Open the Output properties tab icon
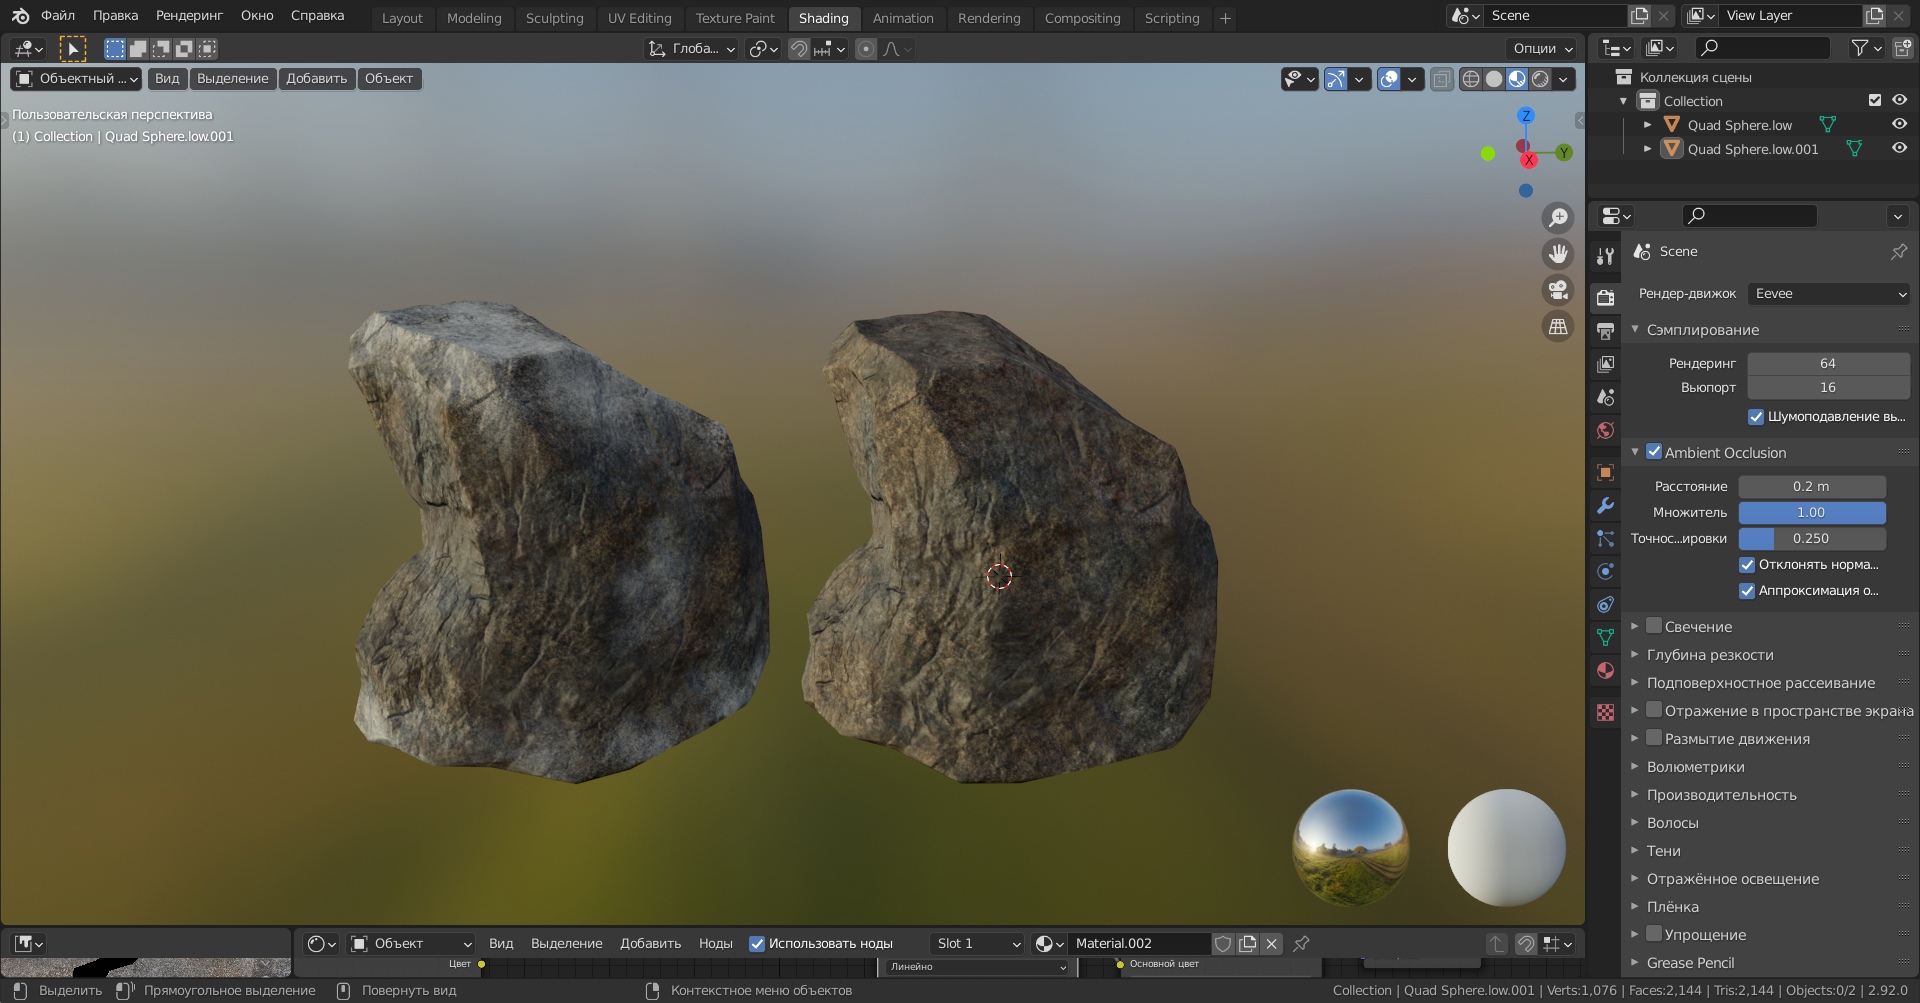1920x1003 pixels. [x=1605, y=331]
